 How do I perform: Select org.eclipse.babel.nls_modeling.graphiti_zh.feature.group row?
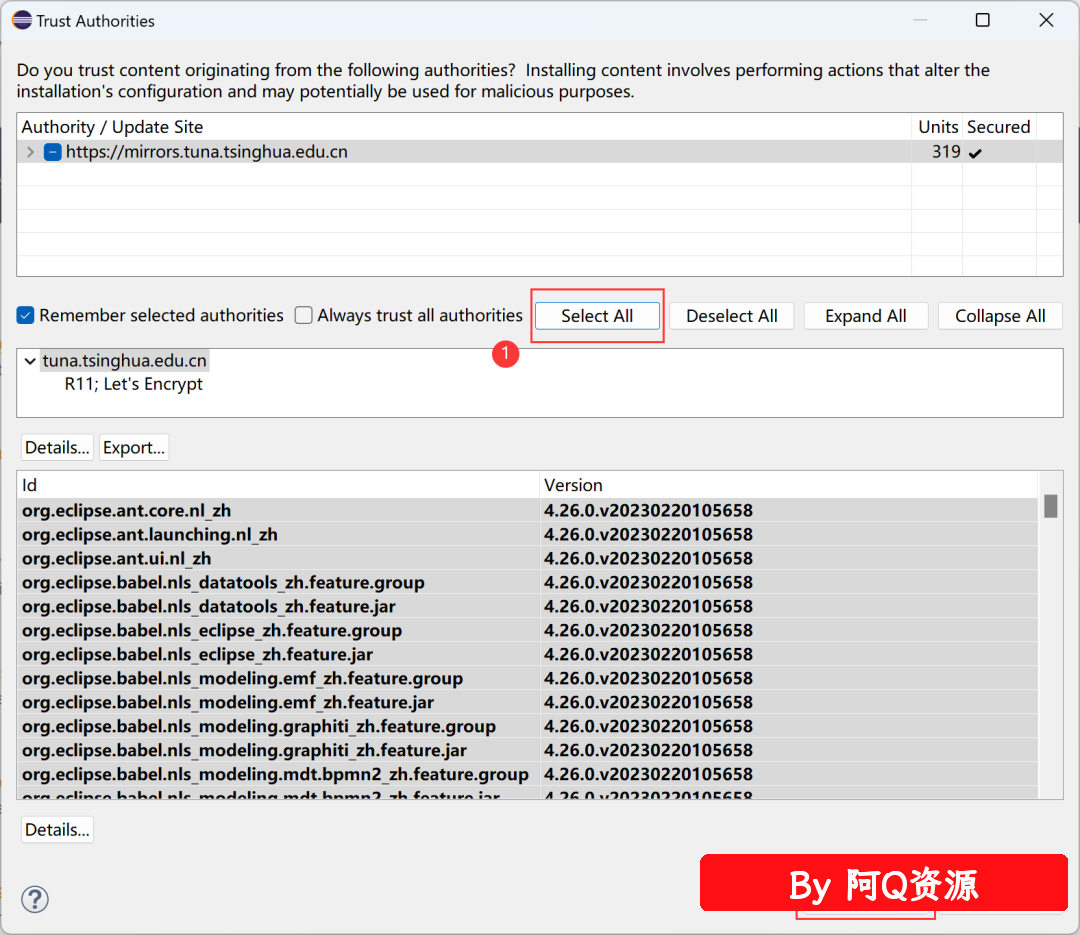[x=528, y=726]
